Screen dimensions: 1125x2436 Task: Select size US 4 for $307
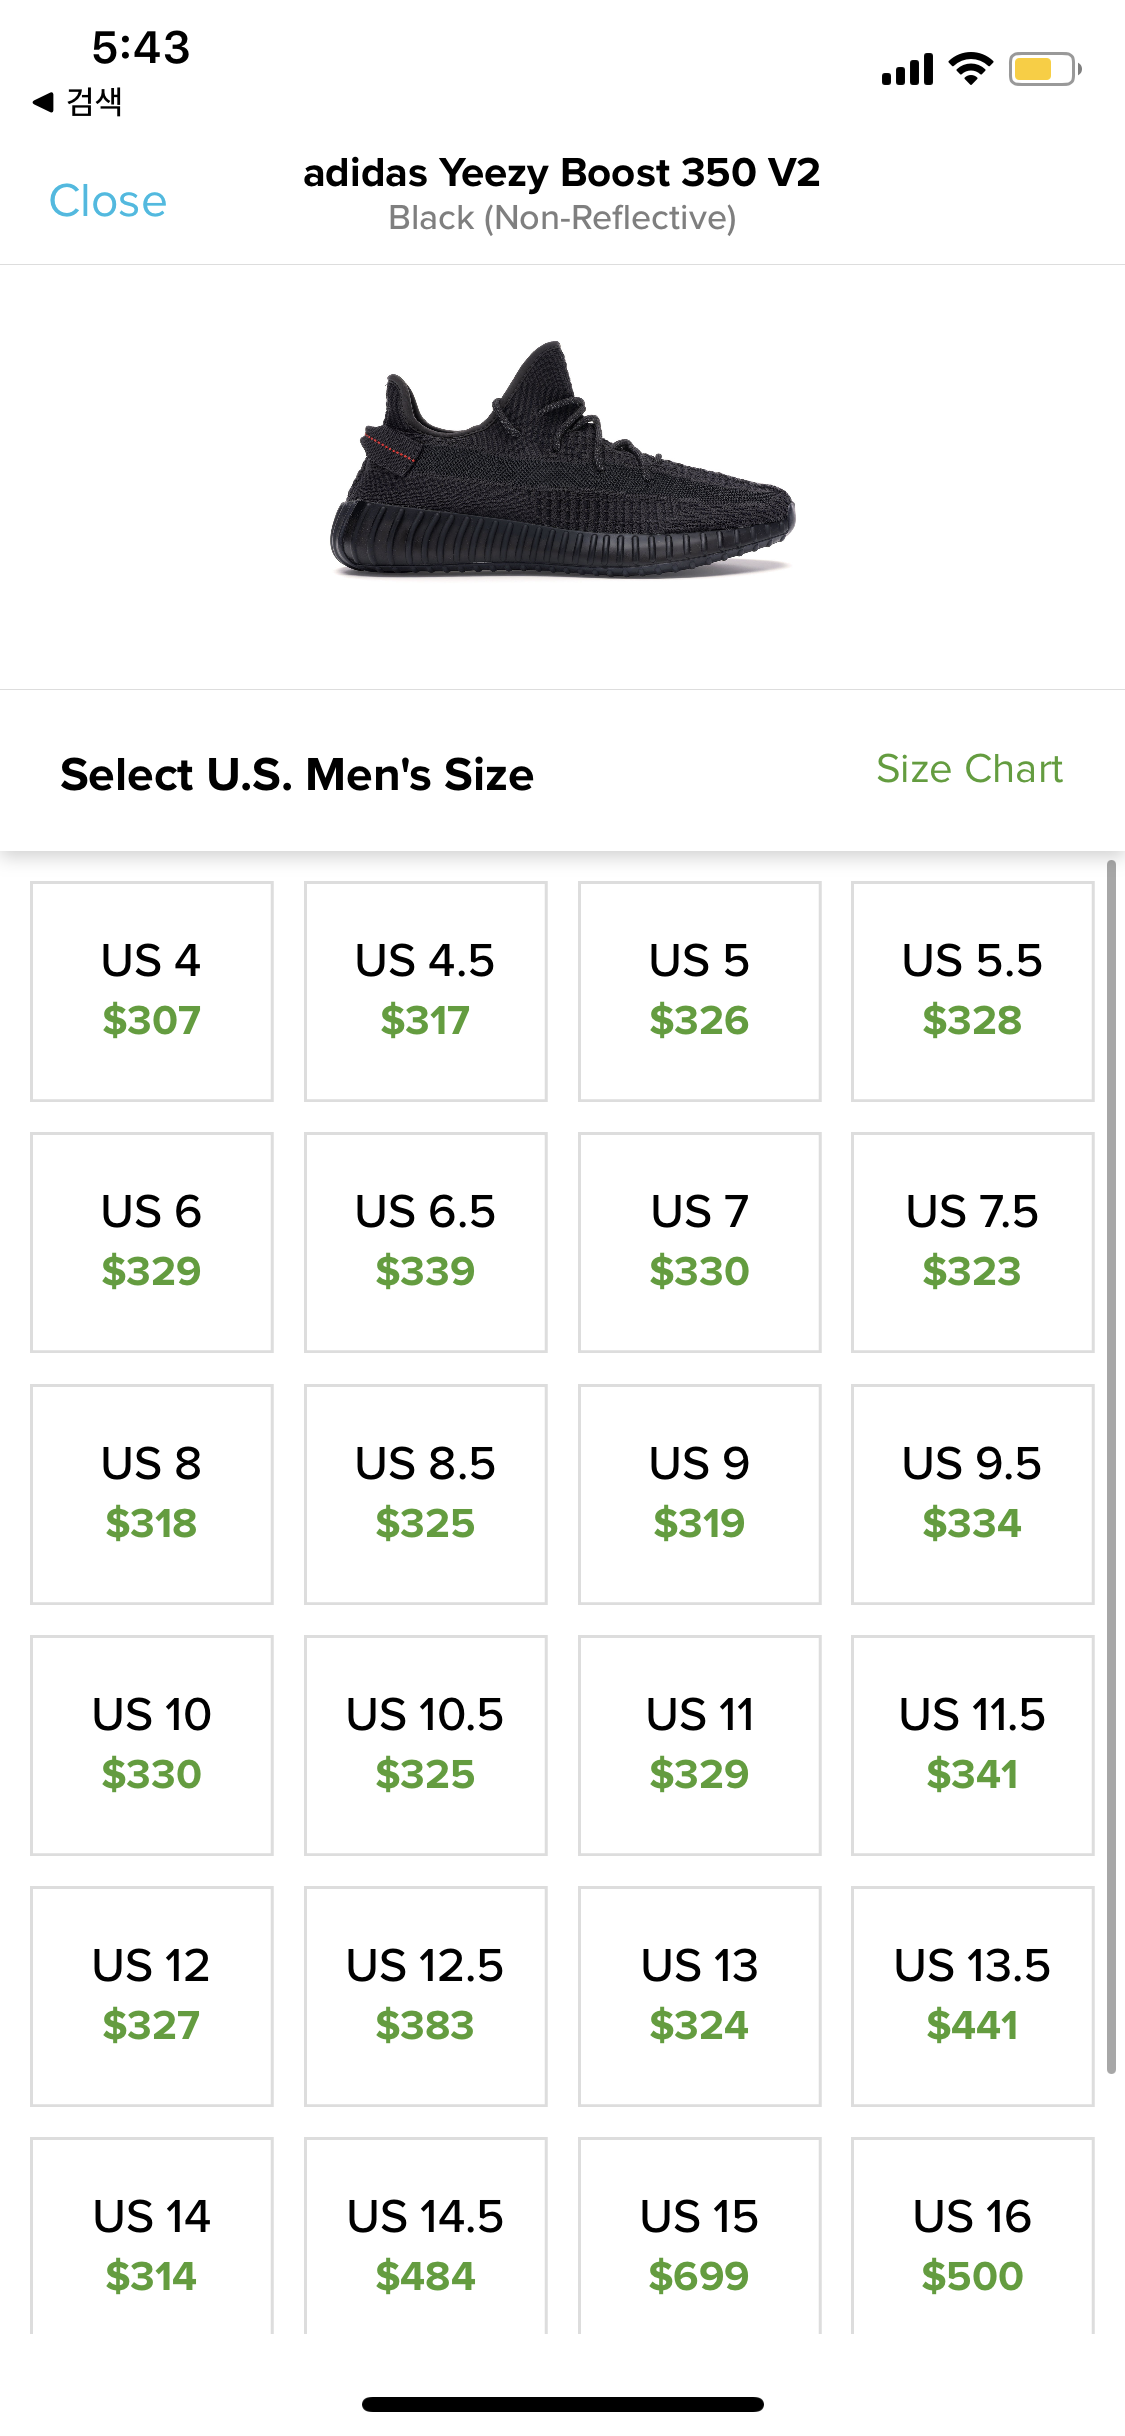pyautogui.click(x=152, y=991)
